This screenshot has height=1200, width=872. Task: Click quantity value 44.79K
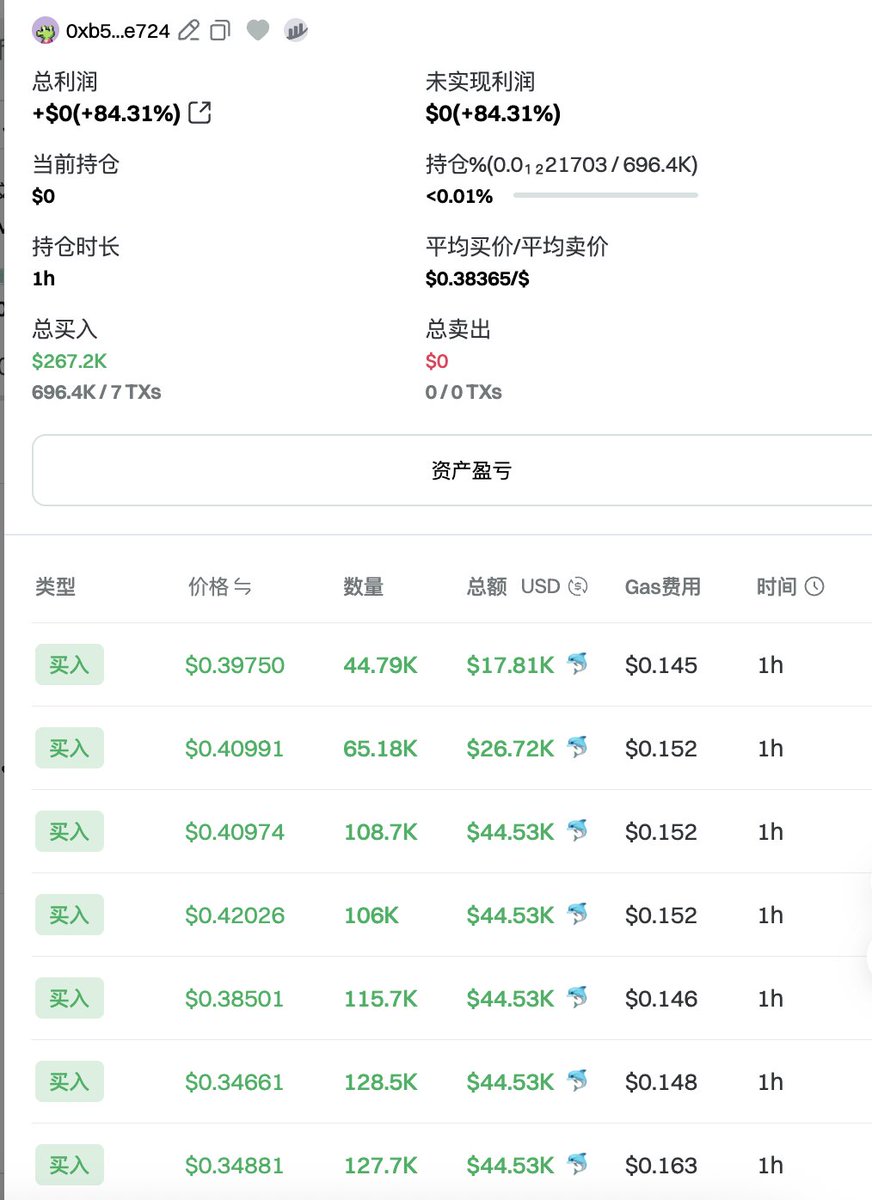pos(381,665)
